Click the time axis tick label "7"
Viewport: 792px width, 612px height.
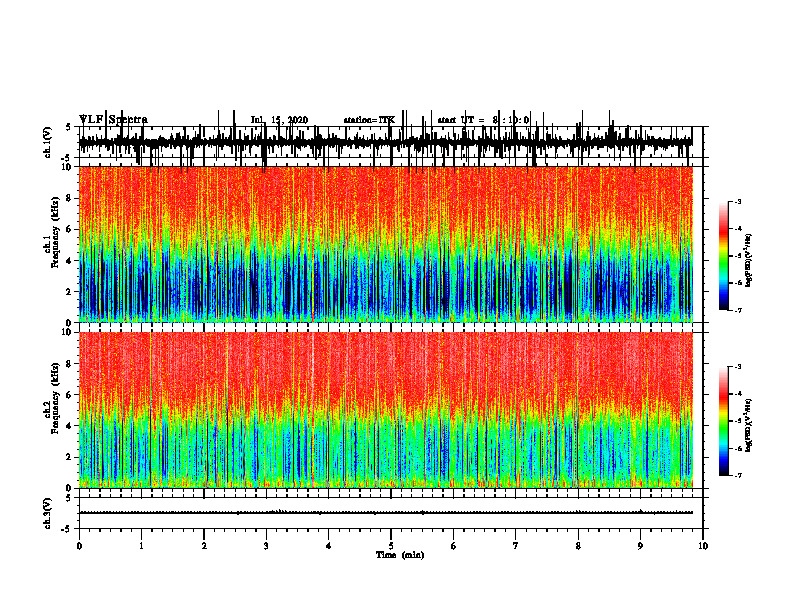516,546
